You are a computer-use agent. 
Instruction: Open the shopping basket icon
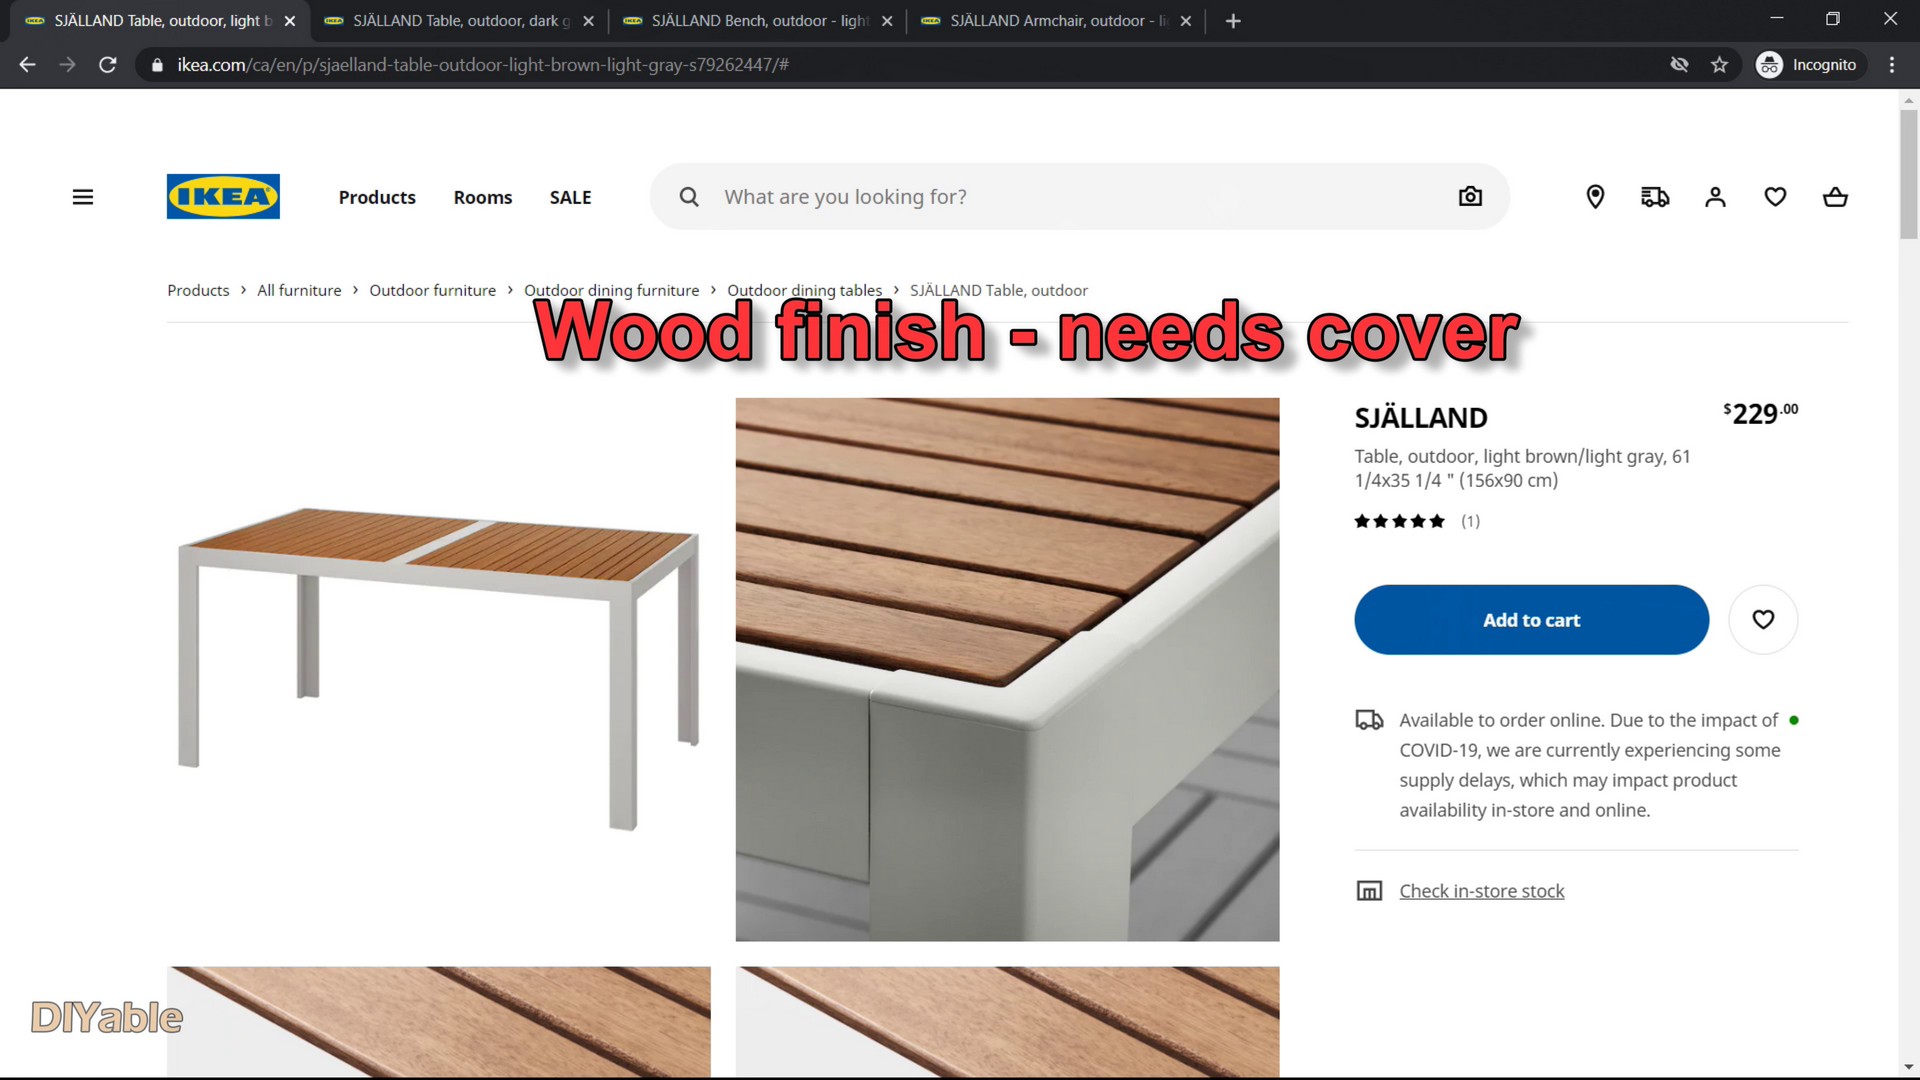1835,197
